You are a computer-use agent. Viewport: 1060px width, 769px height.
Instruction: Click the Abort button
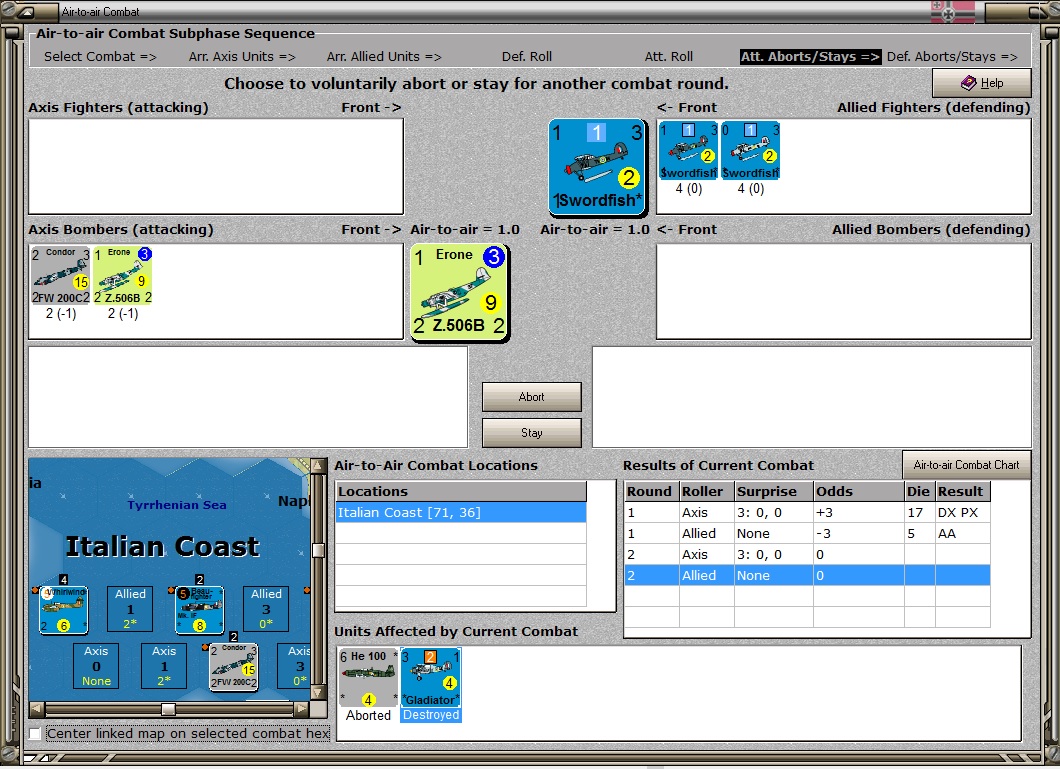click(531, 397)
